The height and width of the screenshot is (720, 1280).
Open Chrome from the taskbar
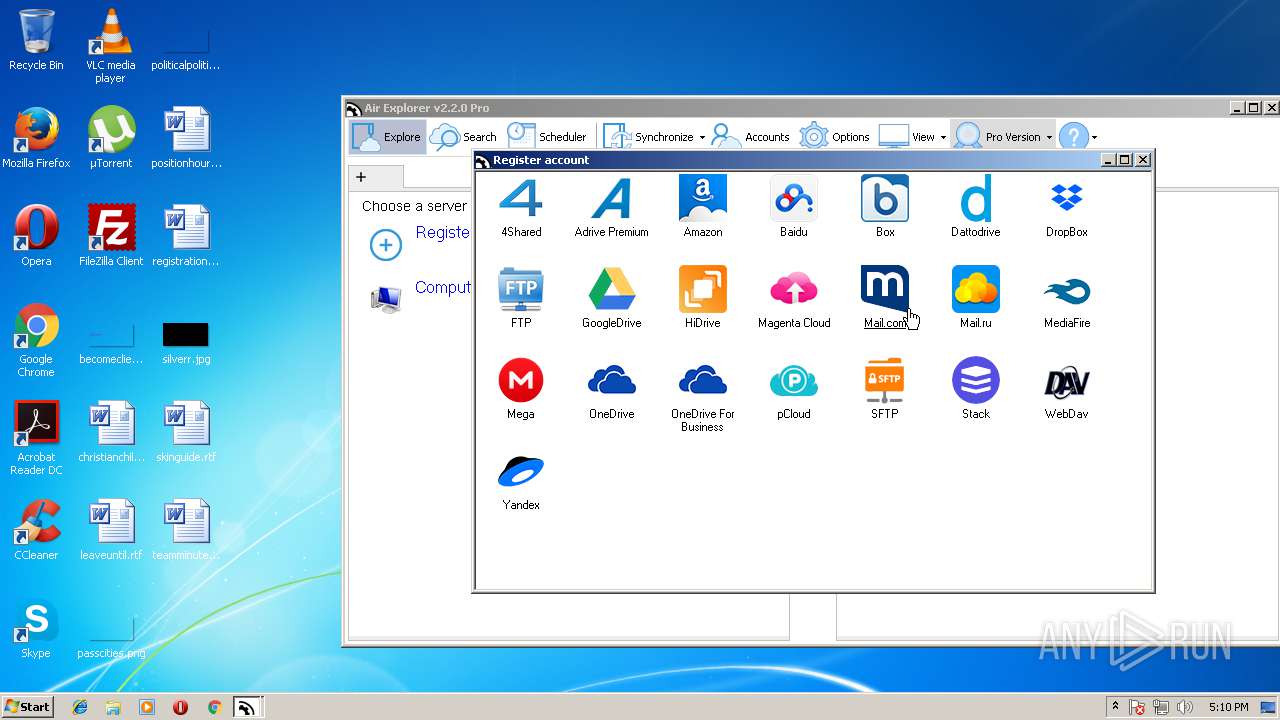[214, 707]
